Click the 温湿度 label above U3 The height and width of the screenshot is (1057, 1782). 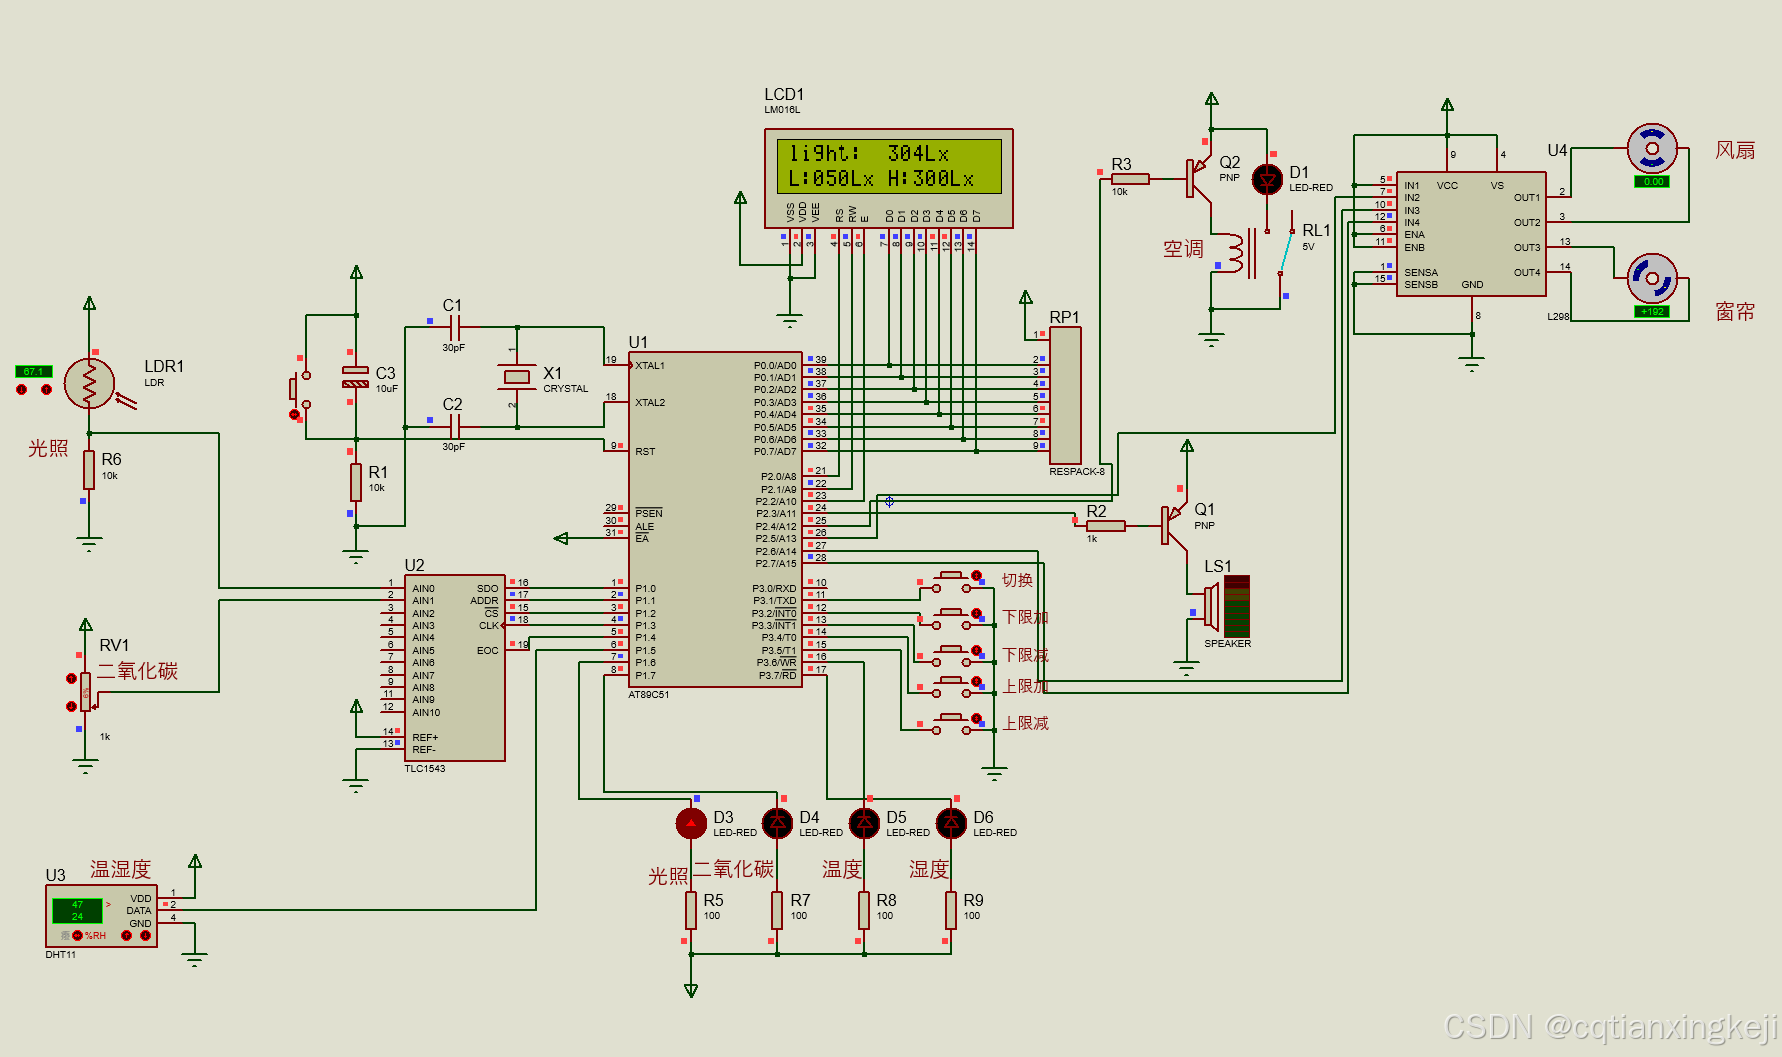point(120,869)
